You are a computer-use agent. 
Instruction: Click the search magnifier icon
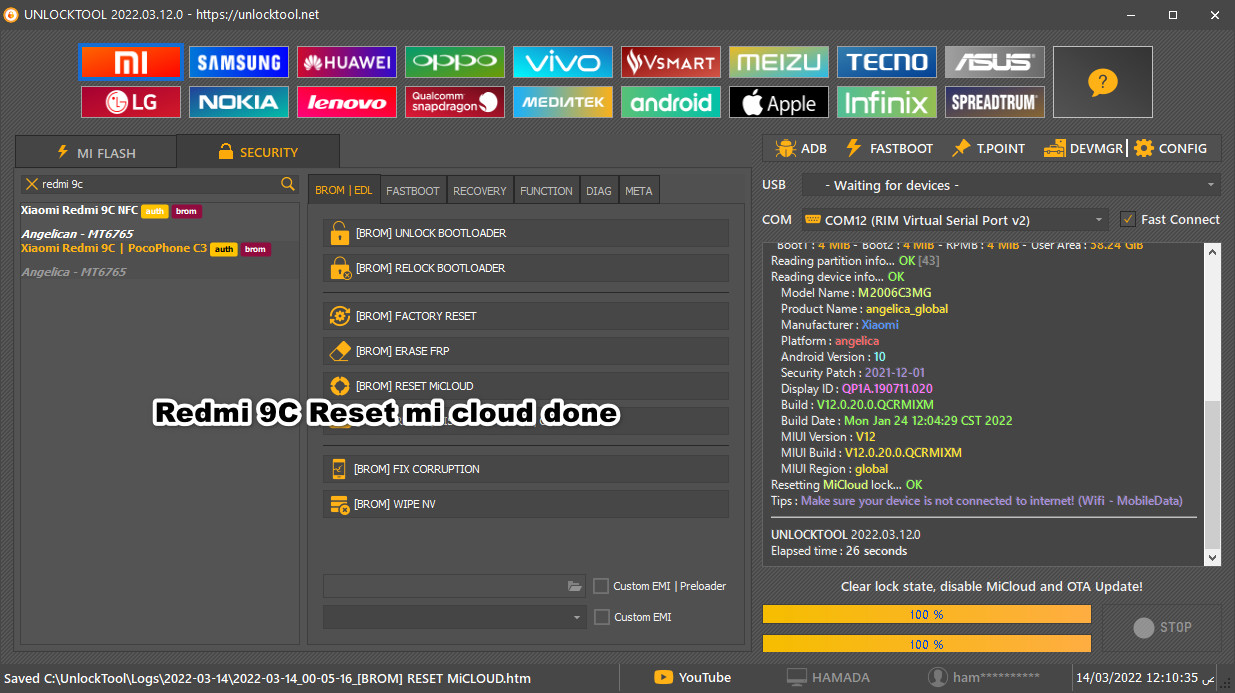click(288, 184)
